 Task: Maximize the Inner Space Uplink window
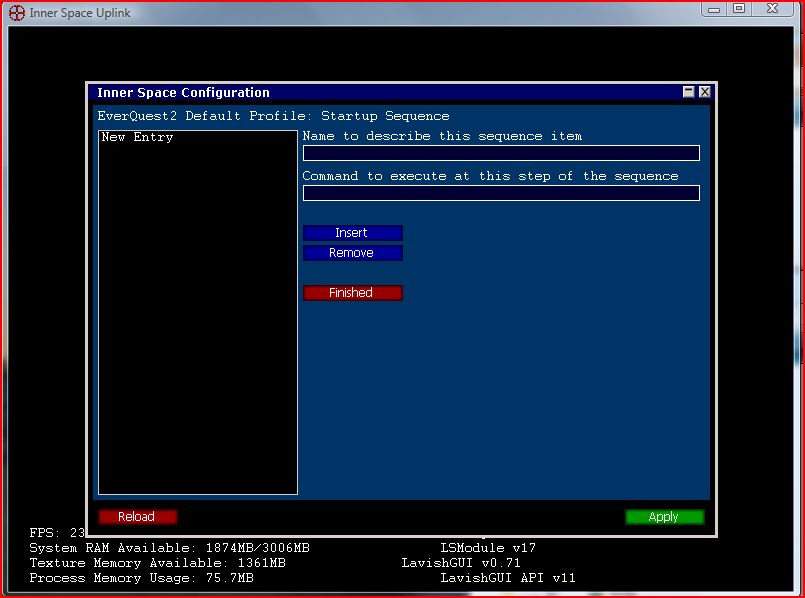739,9
